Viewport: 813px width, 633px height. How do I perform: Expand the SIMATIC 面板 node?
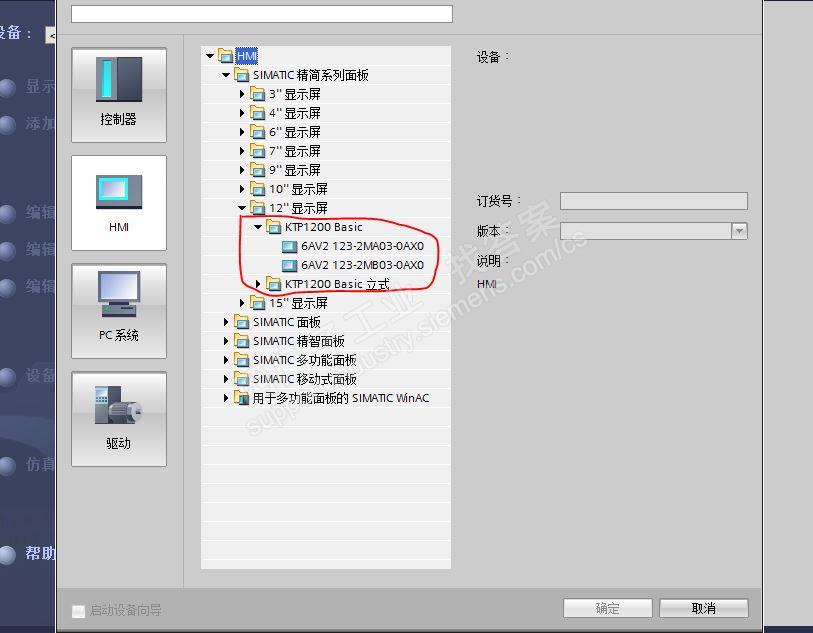click(226, 322)
